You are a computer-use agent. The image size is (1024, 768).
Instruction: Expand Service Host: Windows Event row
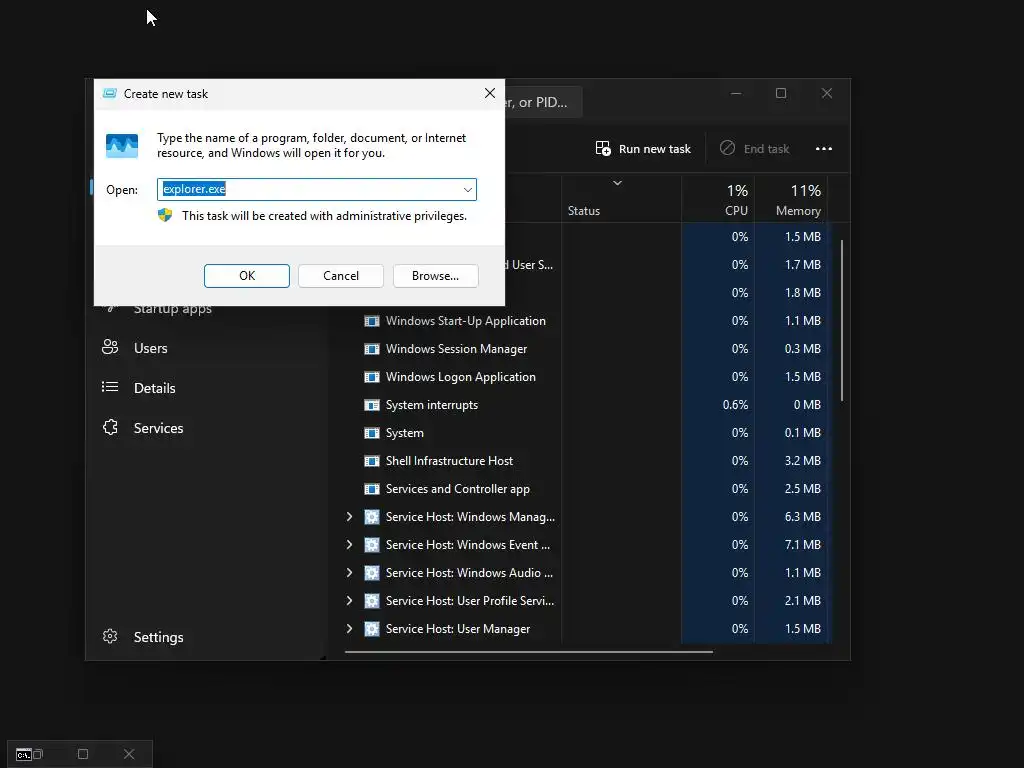[x=349, y=545]
